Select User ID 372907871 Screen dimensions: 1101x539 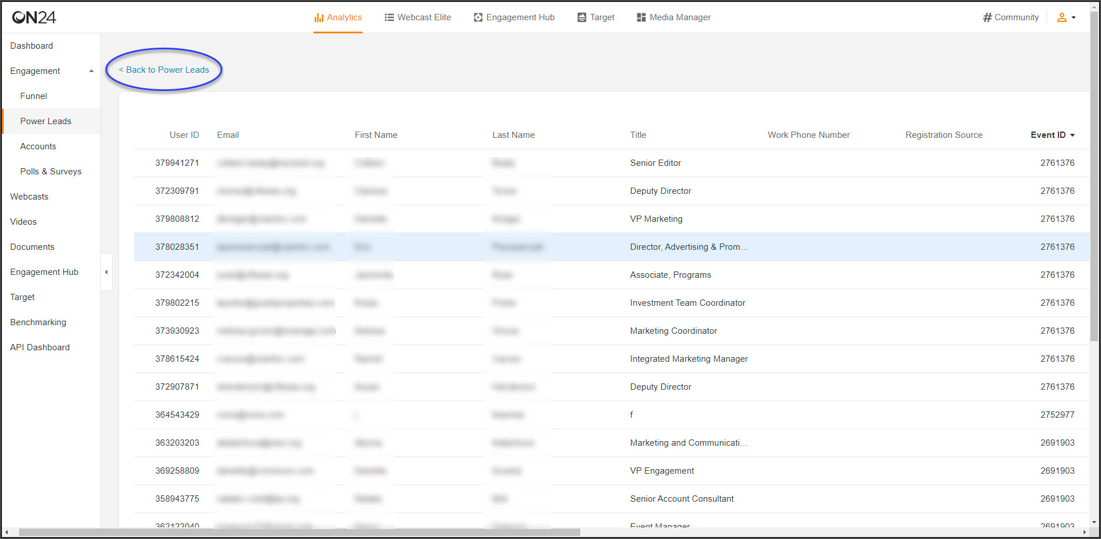click(177, 387)
